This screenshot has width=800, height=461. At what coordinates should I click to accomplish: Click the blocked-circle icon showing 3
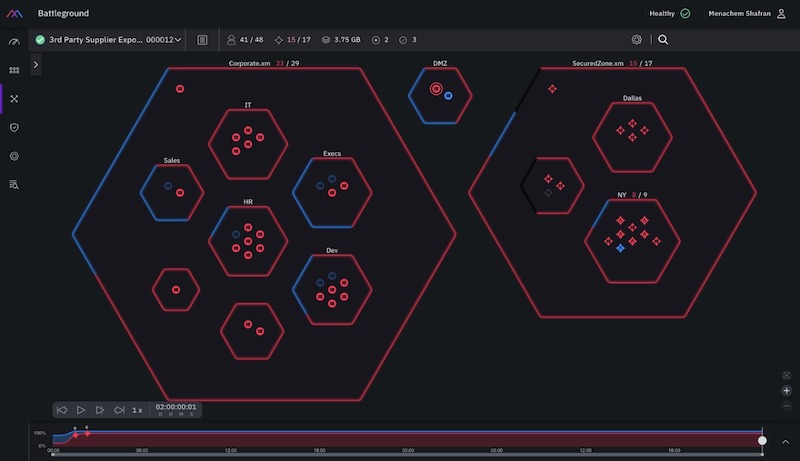pyautogui.click(x=408, y=40)
